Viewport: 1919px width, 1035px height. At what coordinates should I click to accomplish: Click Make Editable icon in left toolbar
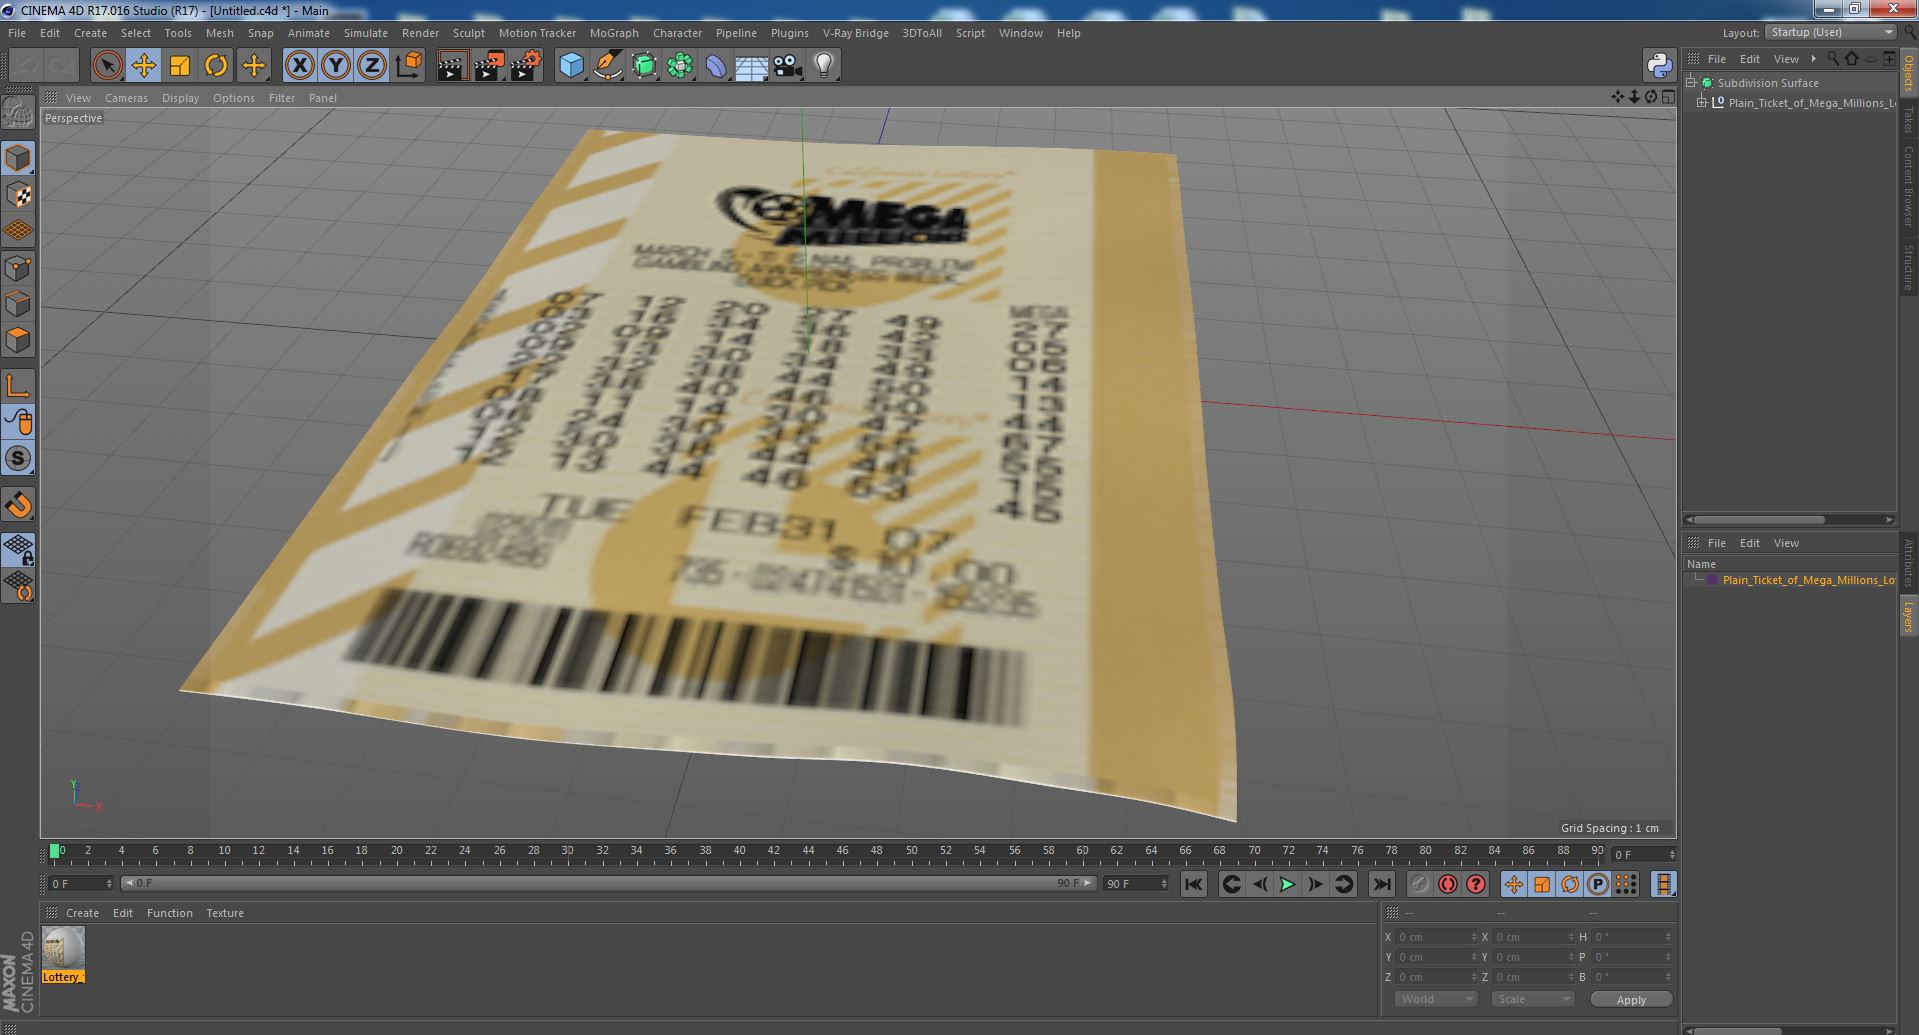pos(18,113)
